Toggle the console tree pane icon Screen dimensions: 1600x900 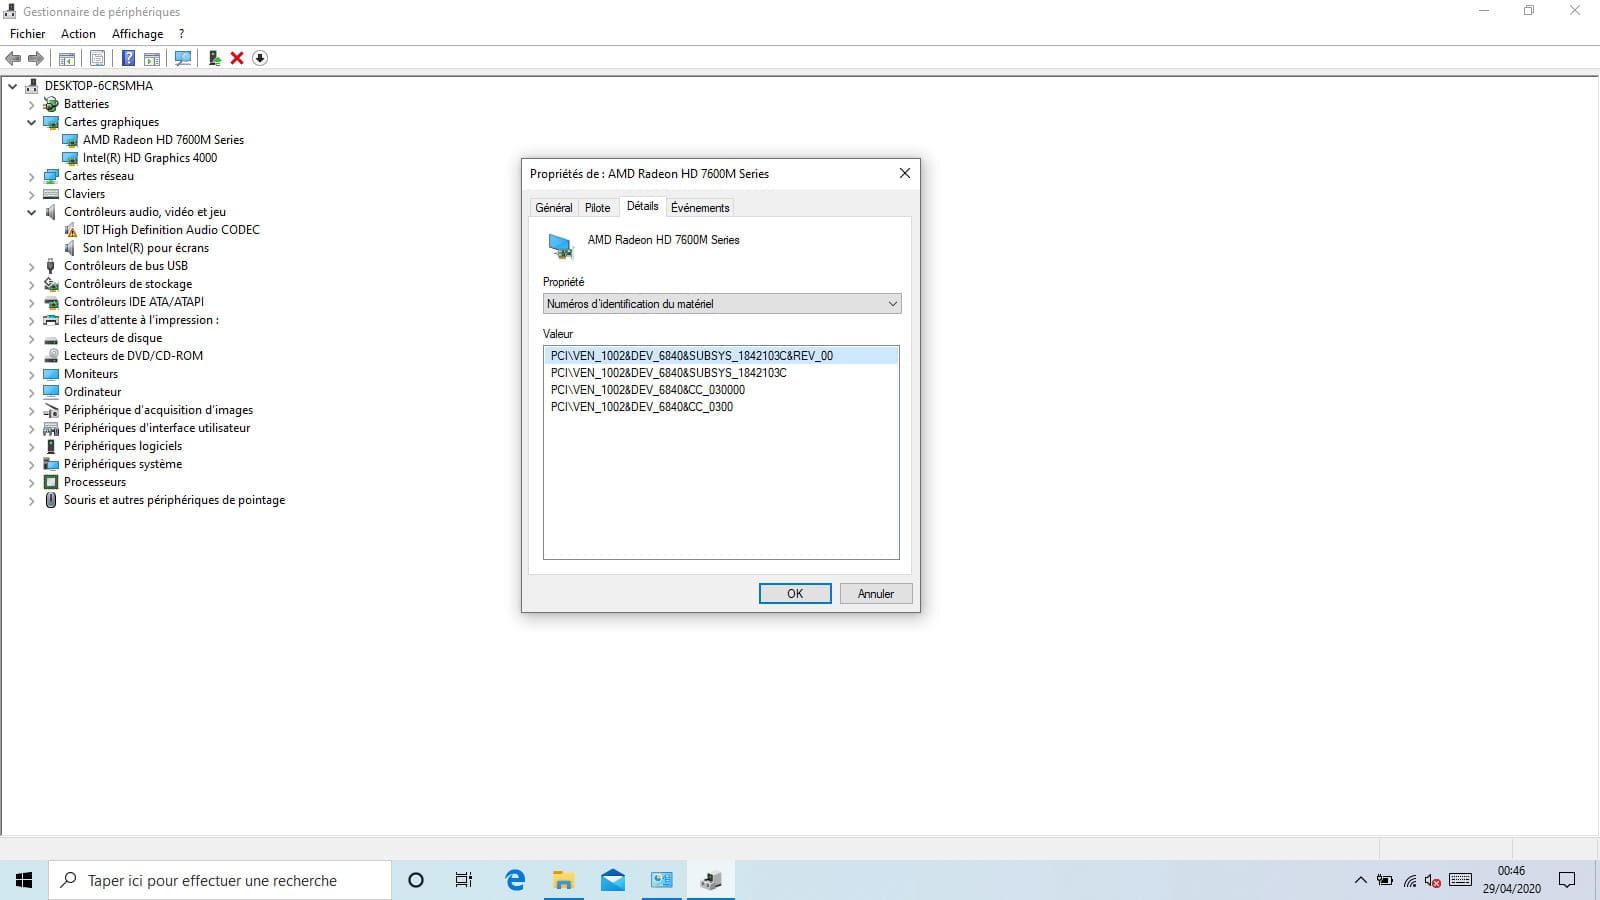[x=67, y=58]
